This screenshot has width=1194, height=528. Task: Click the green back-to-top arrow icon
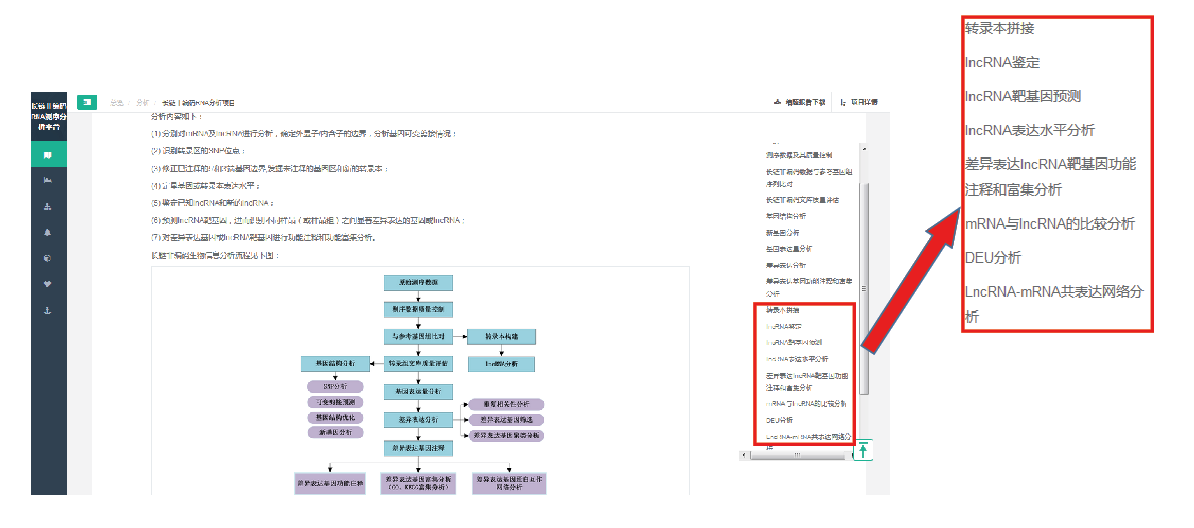tap(862, 451)
